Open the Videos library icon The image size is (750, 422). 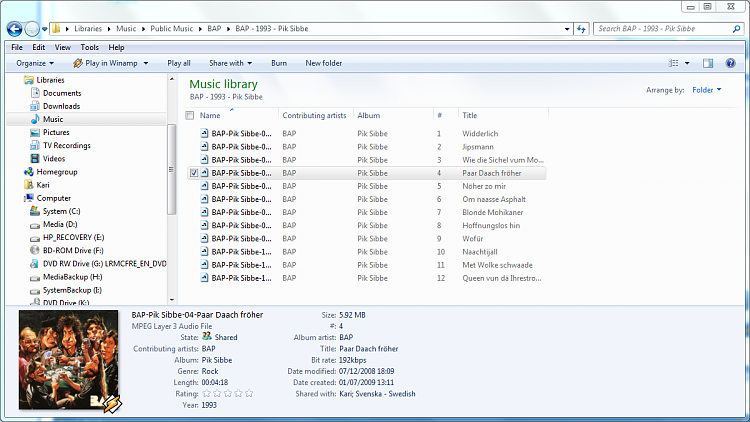(x=35, y=158)
